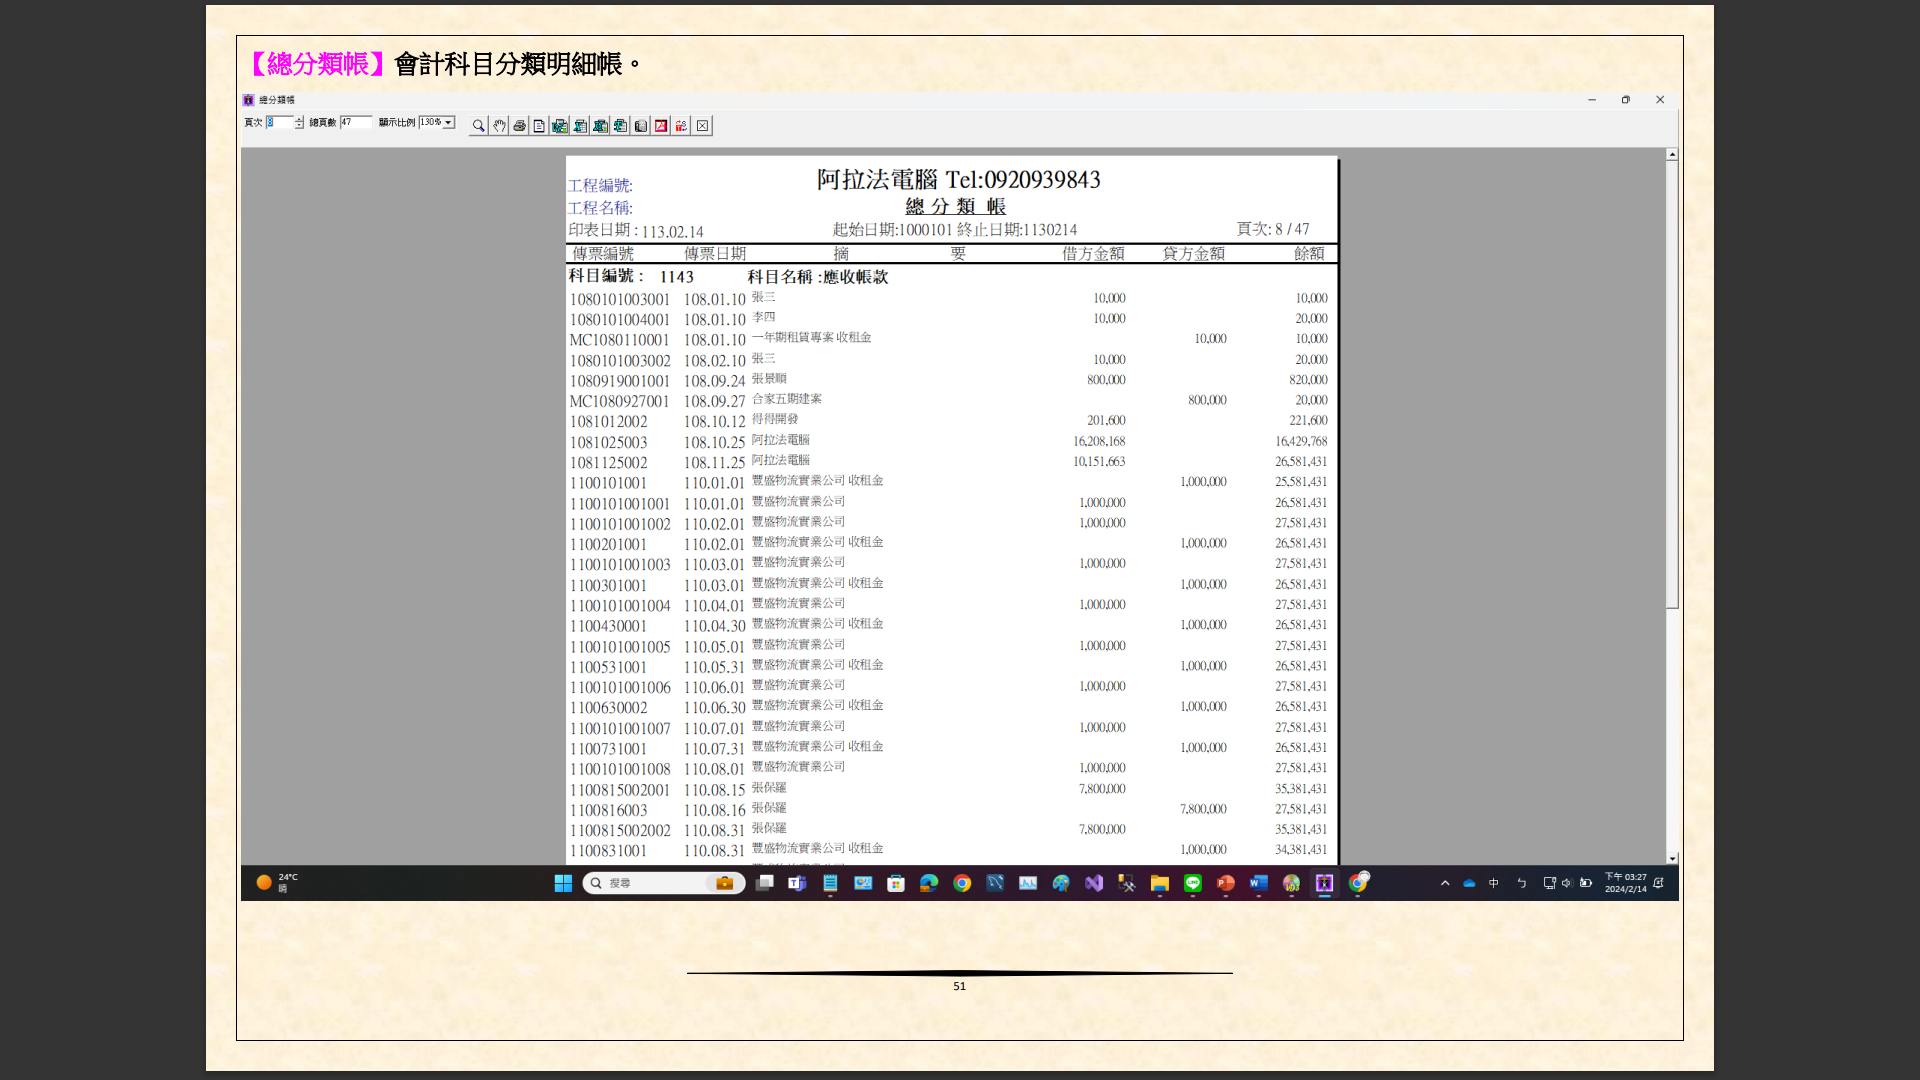
Task: Open Visual Studio from the taskbar
Action: [1094, 883]
